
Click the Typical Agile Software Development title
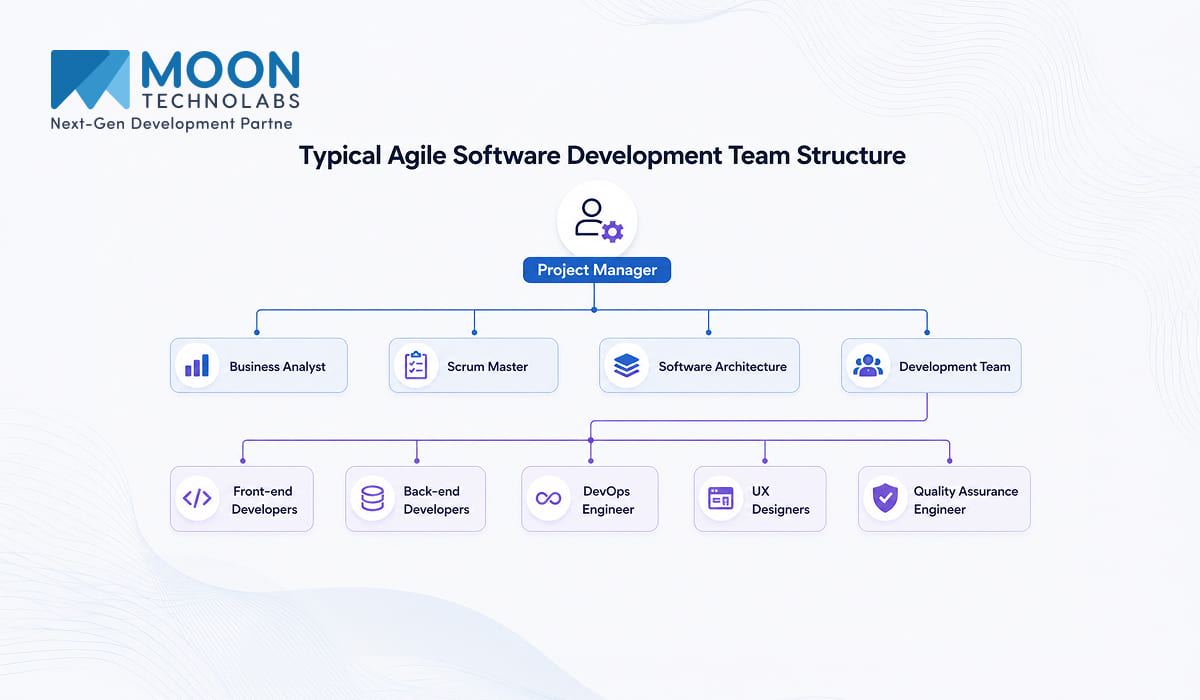click(603, 156)
